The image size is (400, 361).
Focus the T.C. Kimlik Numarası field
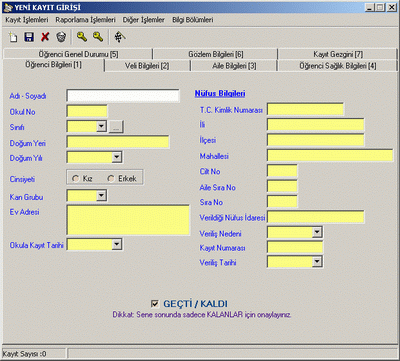tap(305, 109)
